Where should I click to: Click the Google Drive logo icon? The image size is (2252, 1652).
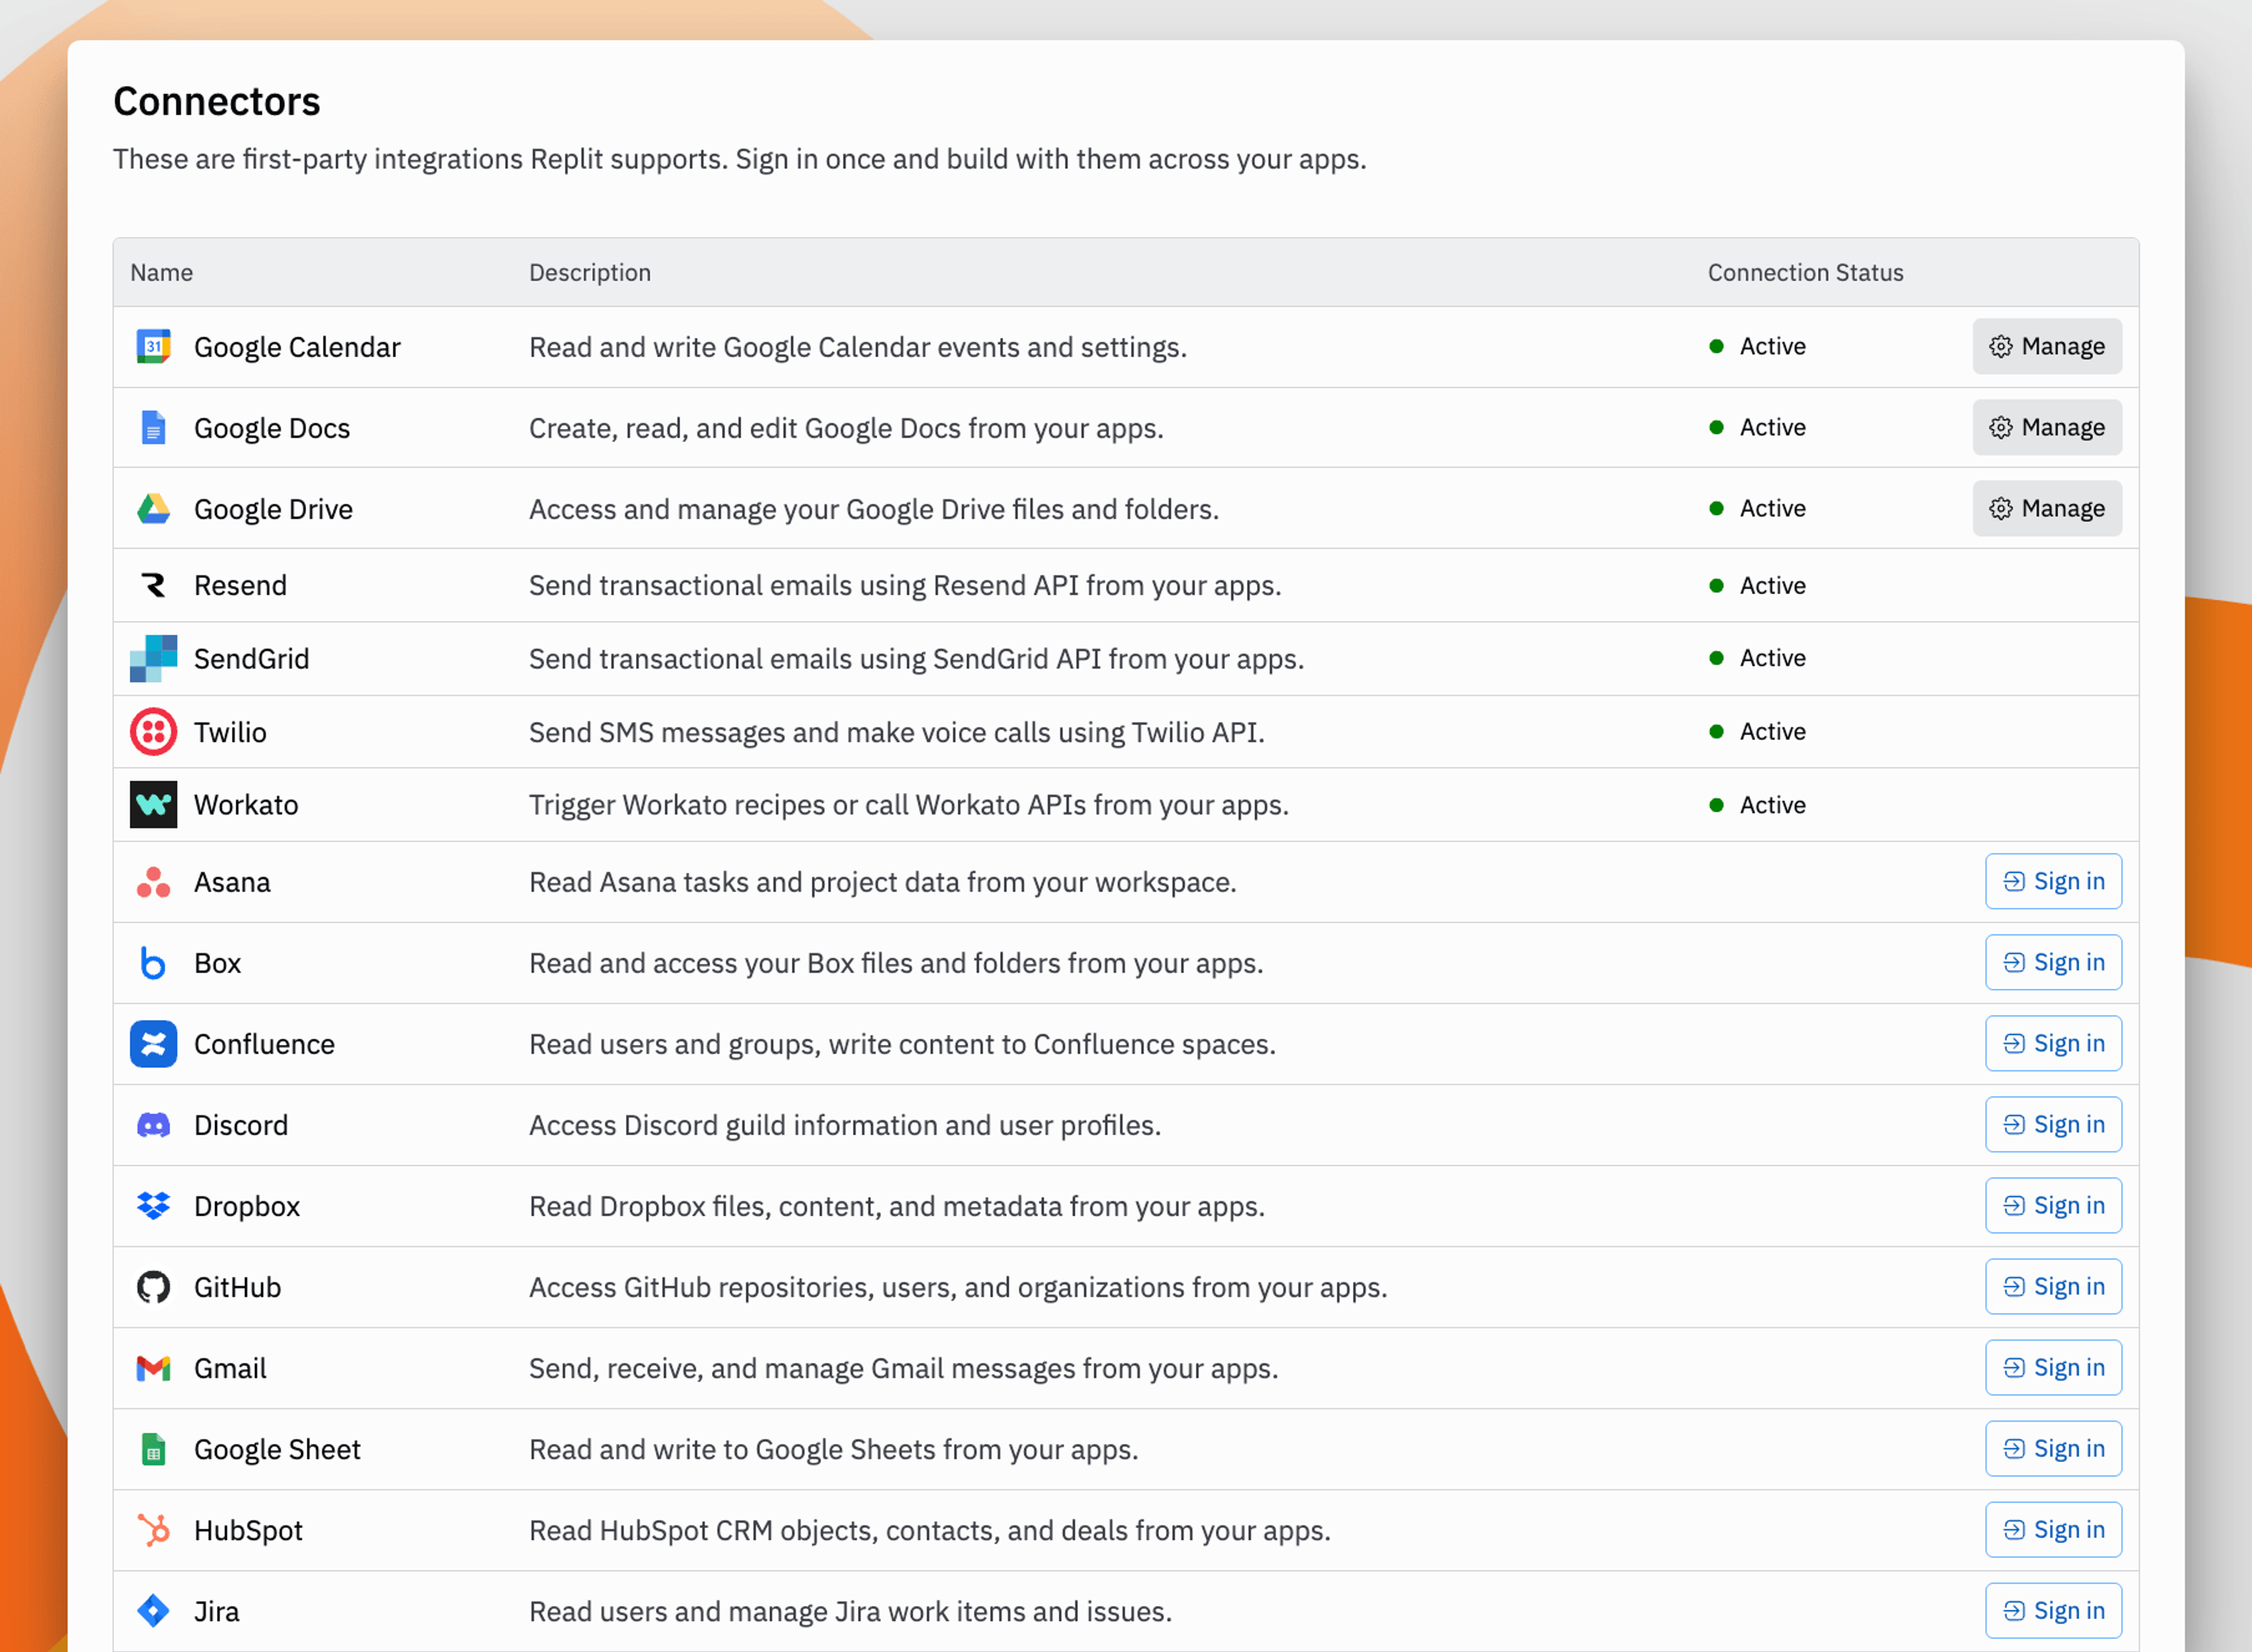click(x=153, y=509)
